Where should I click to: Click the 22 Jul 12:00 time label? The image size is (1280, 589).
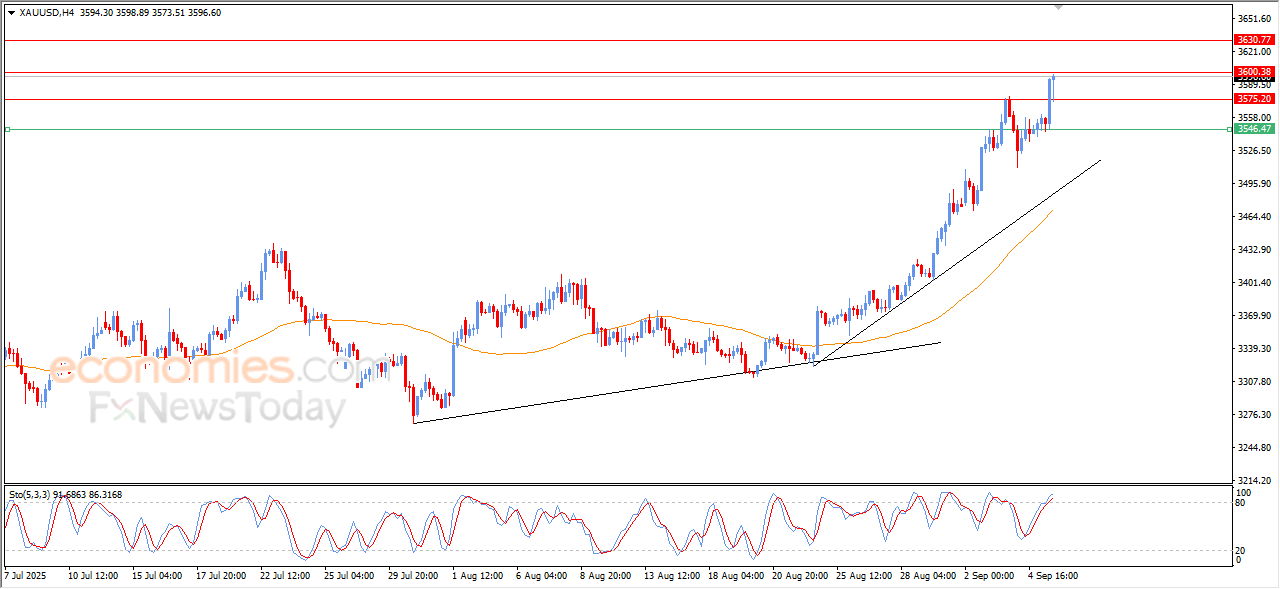pos(285,576)
